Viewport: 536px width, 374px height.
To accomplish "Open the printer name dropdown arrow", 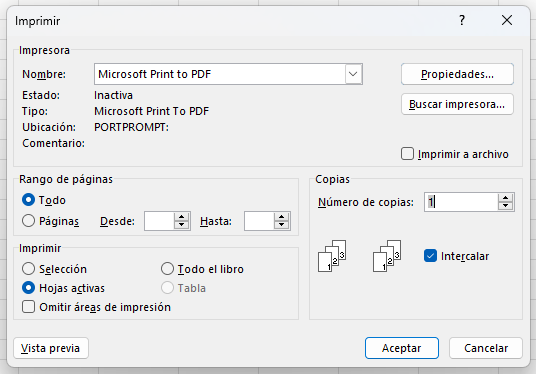I will click(x=353, y=74).
